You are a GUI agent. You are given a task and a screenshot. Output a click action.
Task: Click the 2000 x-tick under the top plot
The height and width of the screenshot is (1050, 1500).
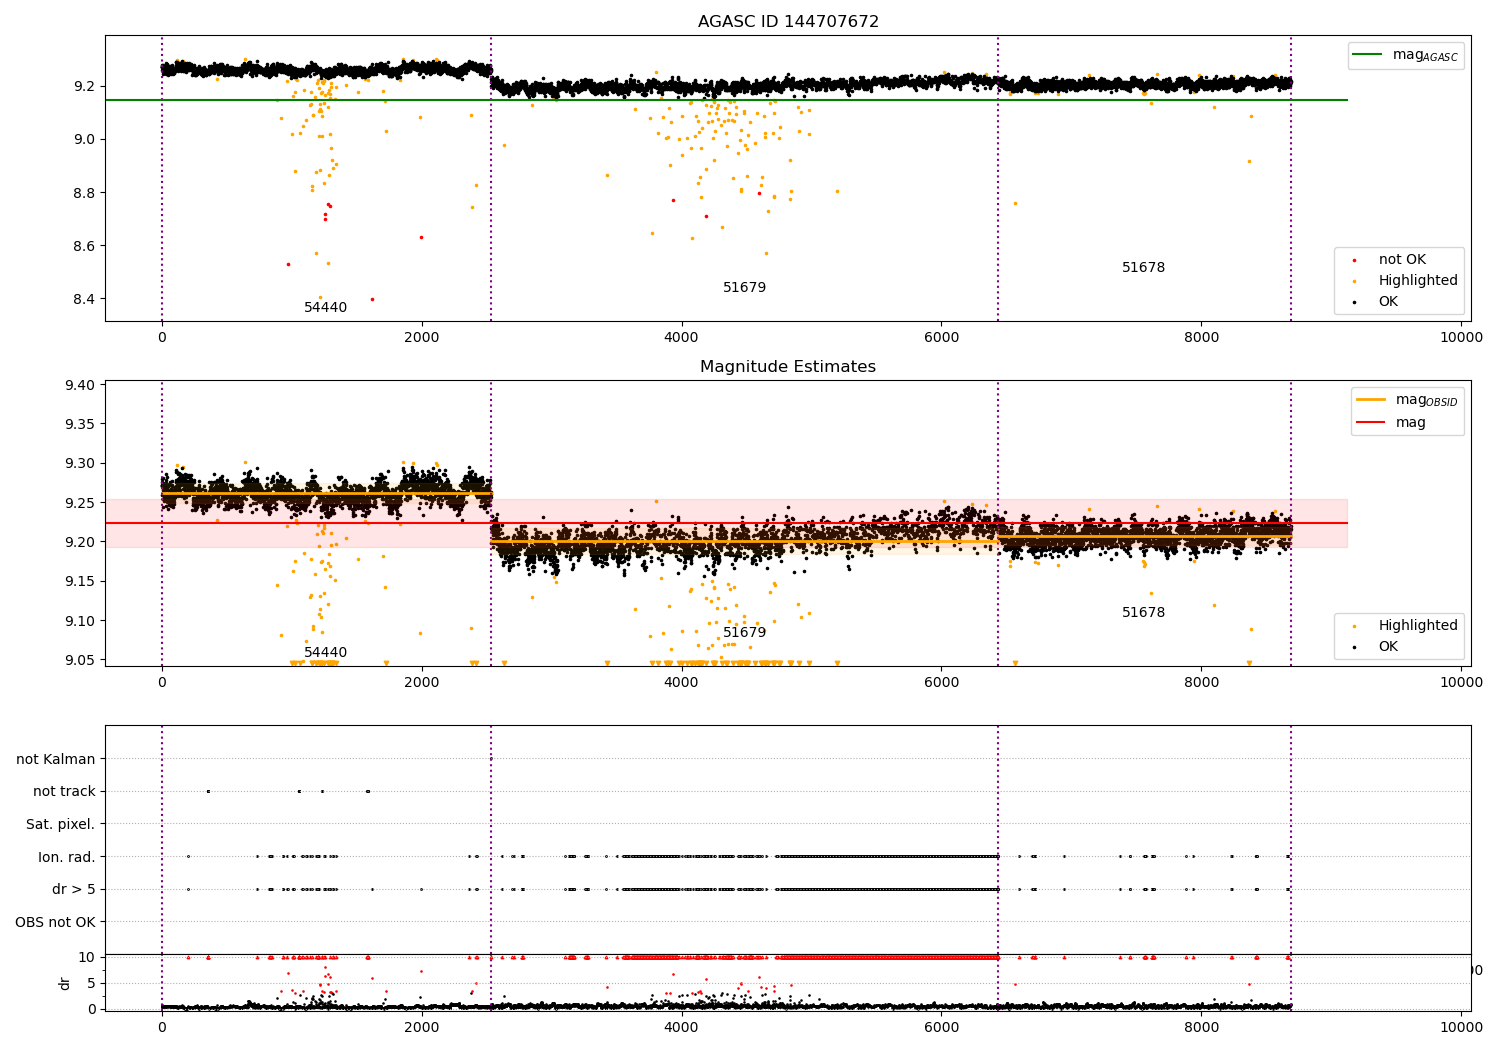point(421,338)
